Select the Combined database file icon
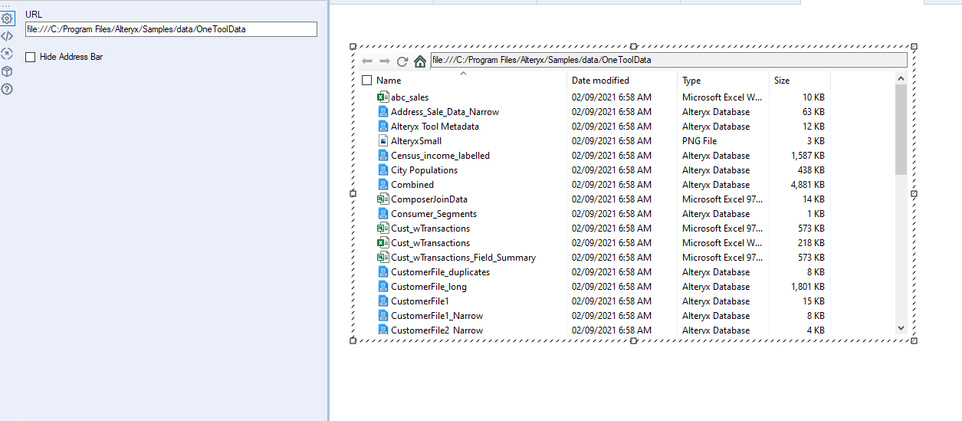This screenshot has width=962, height=421. tap(383, 185)
